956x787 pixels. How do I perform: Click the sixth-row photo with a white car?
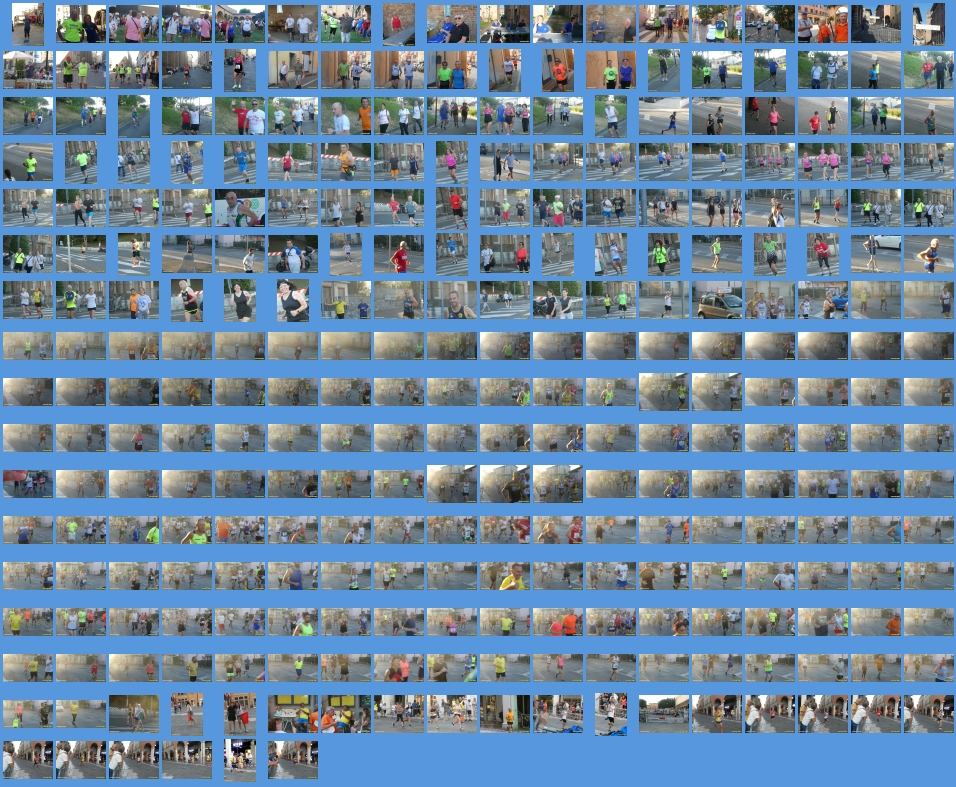coord(876,255)
